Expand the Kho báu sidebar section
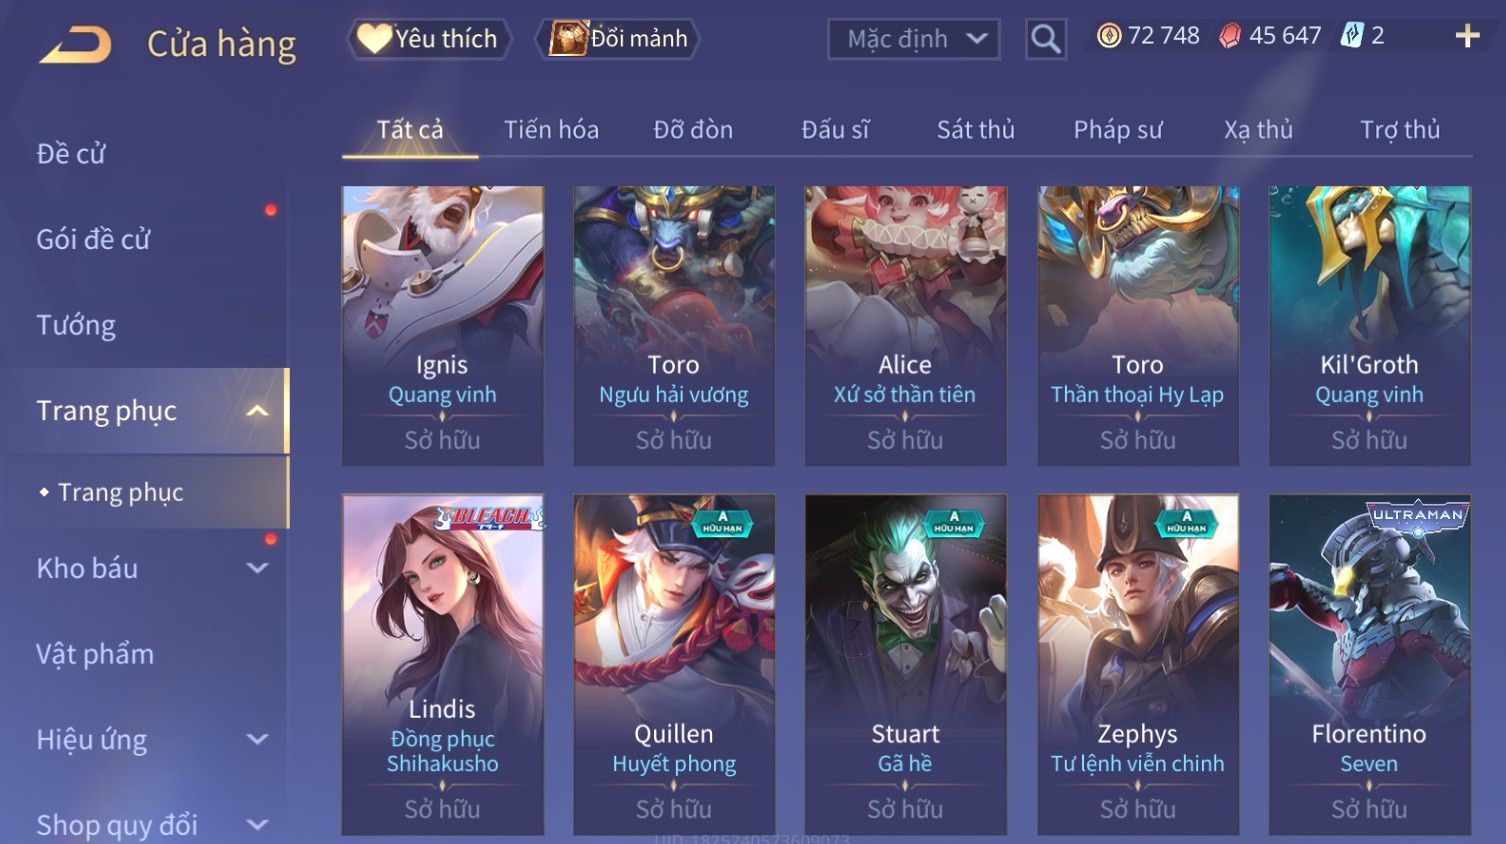This screenshot has width=1506, height=844. (257, 568)
